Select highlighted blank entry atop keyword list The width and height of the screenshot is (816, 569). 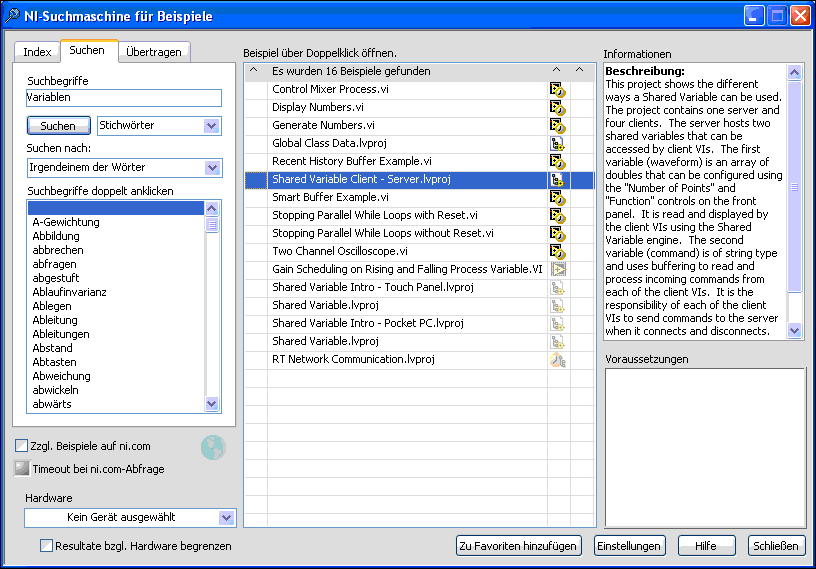(116, 208)
